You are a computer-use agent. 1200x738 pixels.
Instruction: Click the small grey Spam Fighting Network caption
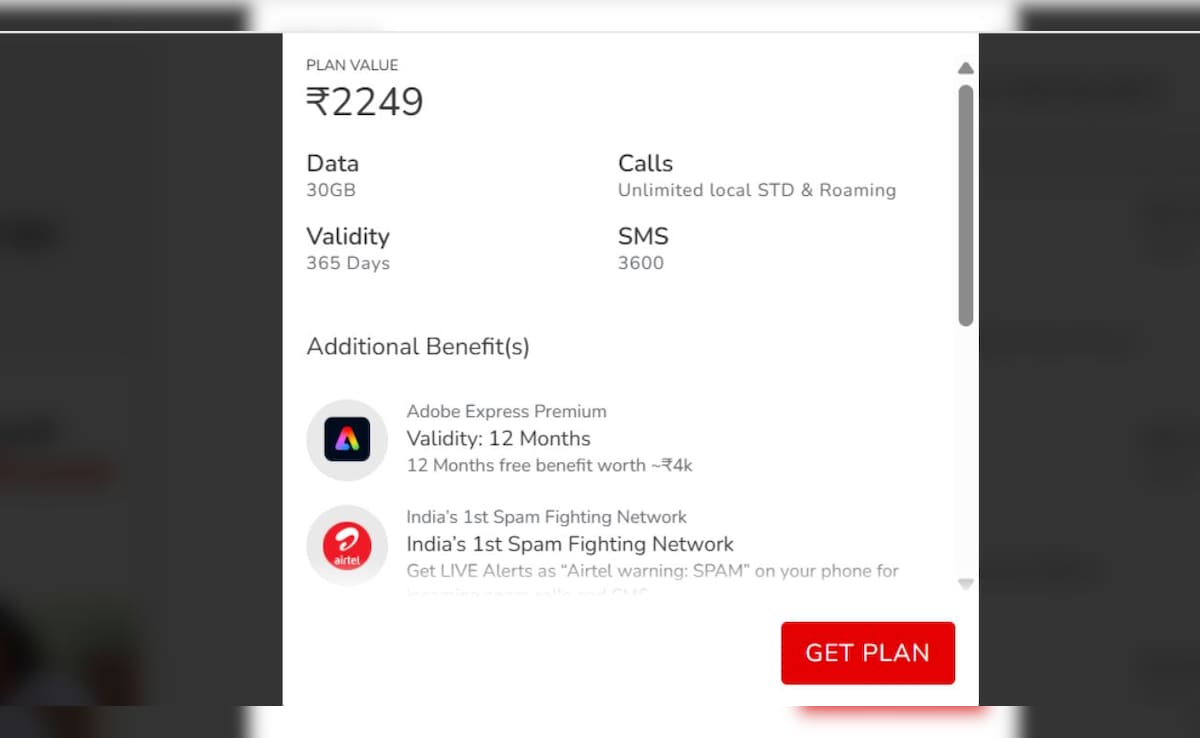pos(546,517)
